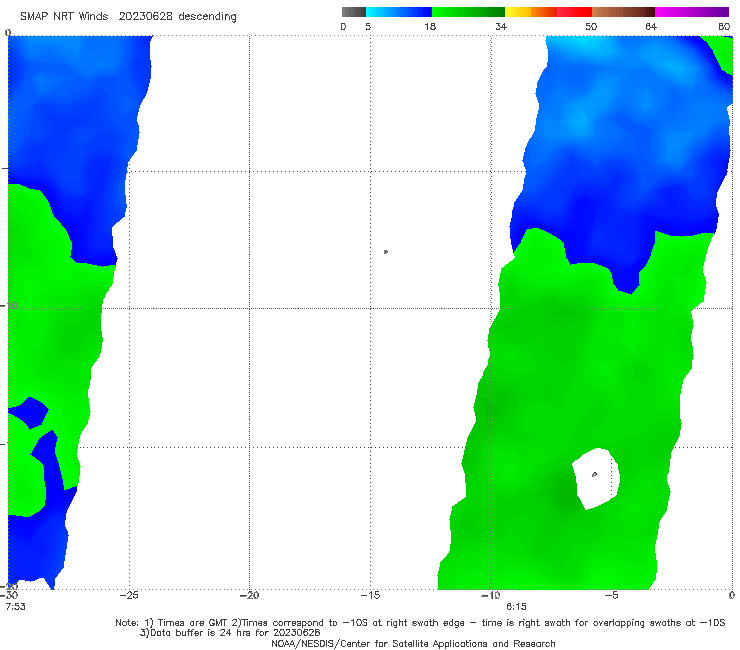This screenshot has width=740, height=650.
Task: Click the longitude axis label '-15'
Action: [370, 595]
